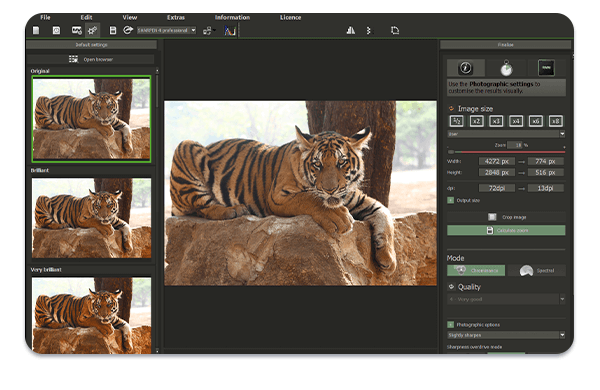Image resolution: width=600 pixels, height=390 pixels.
Task: Click the info icon in Finalise panel
Action: 466,68
